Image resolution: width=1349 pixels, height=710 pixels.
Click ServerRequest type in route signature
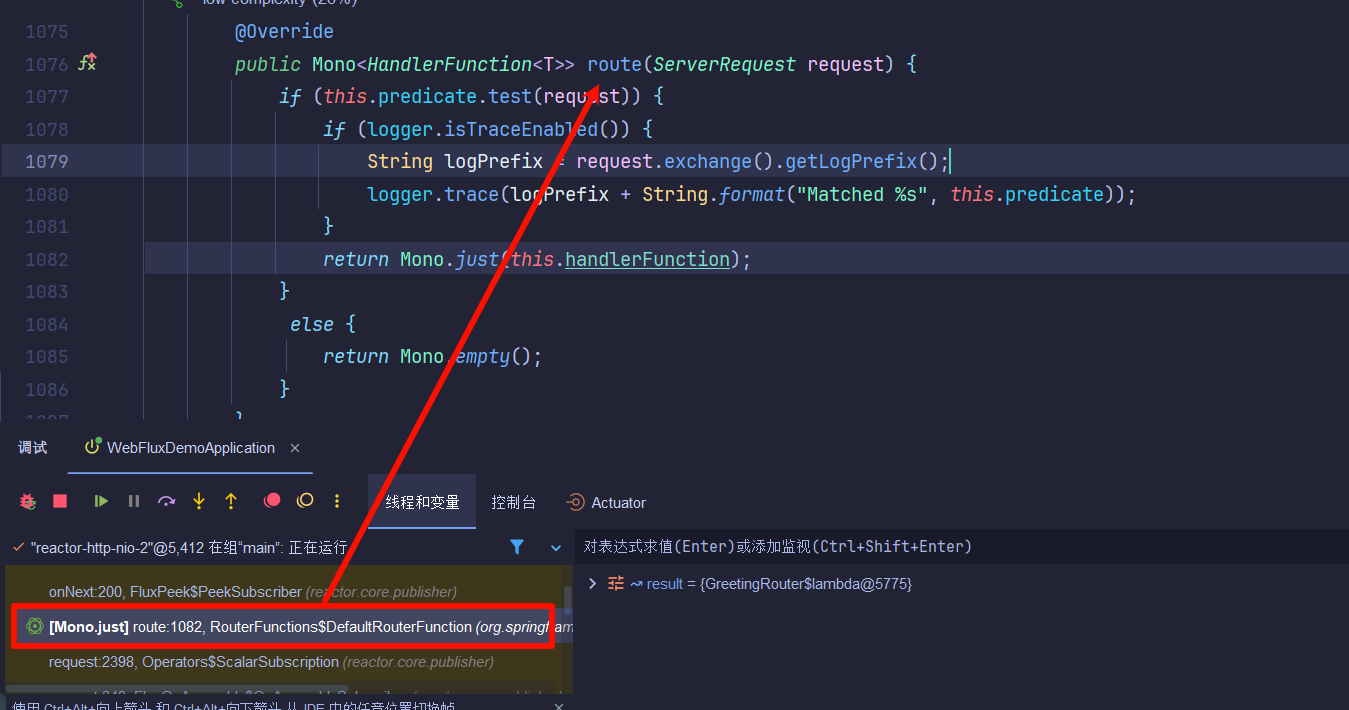(724, 64)
